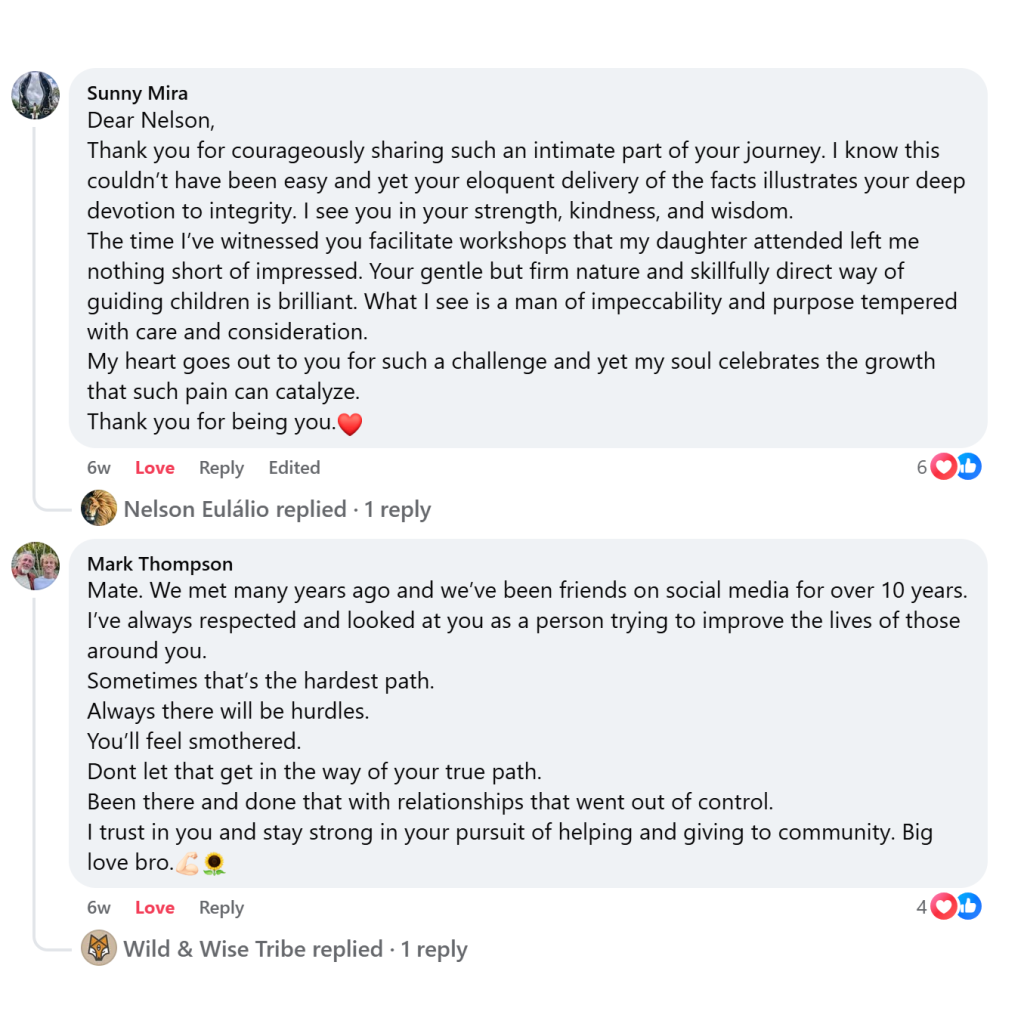Open the 6w timestamp on Sunny Mira's comment
The width and height of the screenshot is (1024, 1024).
click(x=99, y=468)
